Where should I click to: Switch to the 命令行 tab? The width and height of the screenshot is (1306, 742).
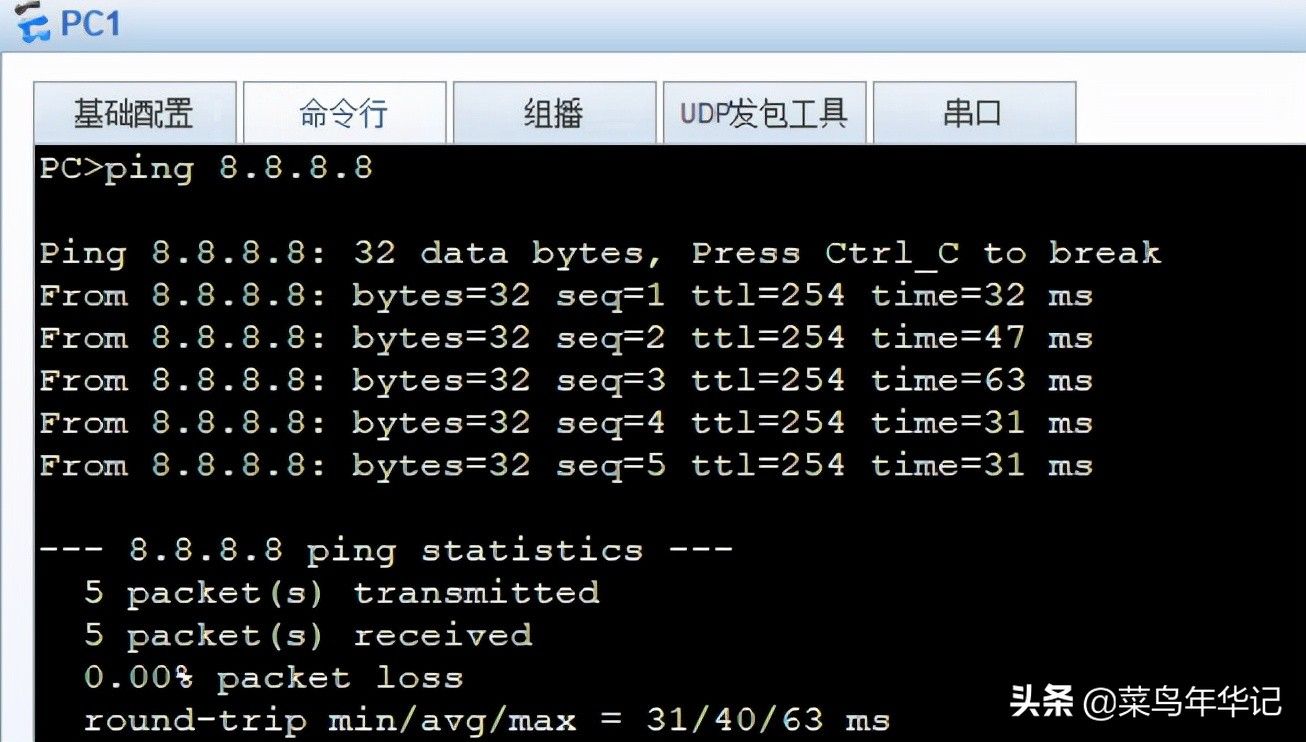(x=344, y=113)
